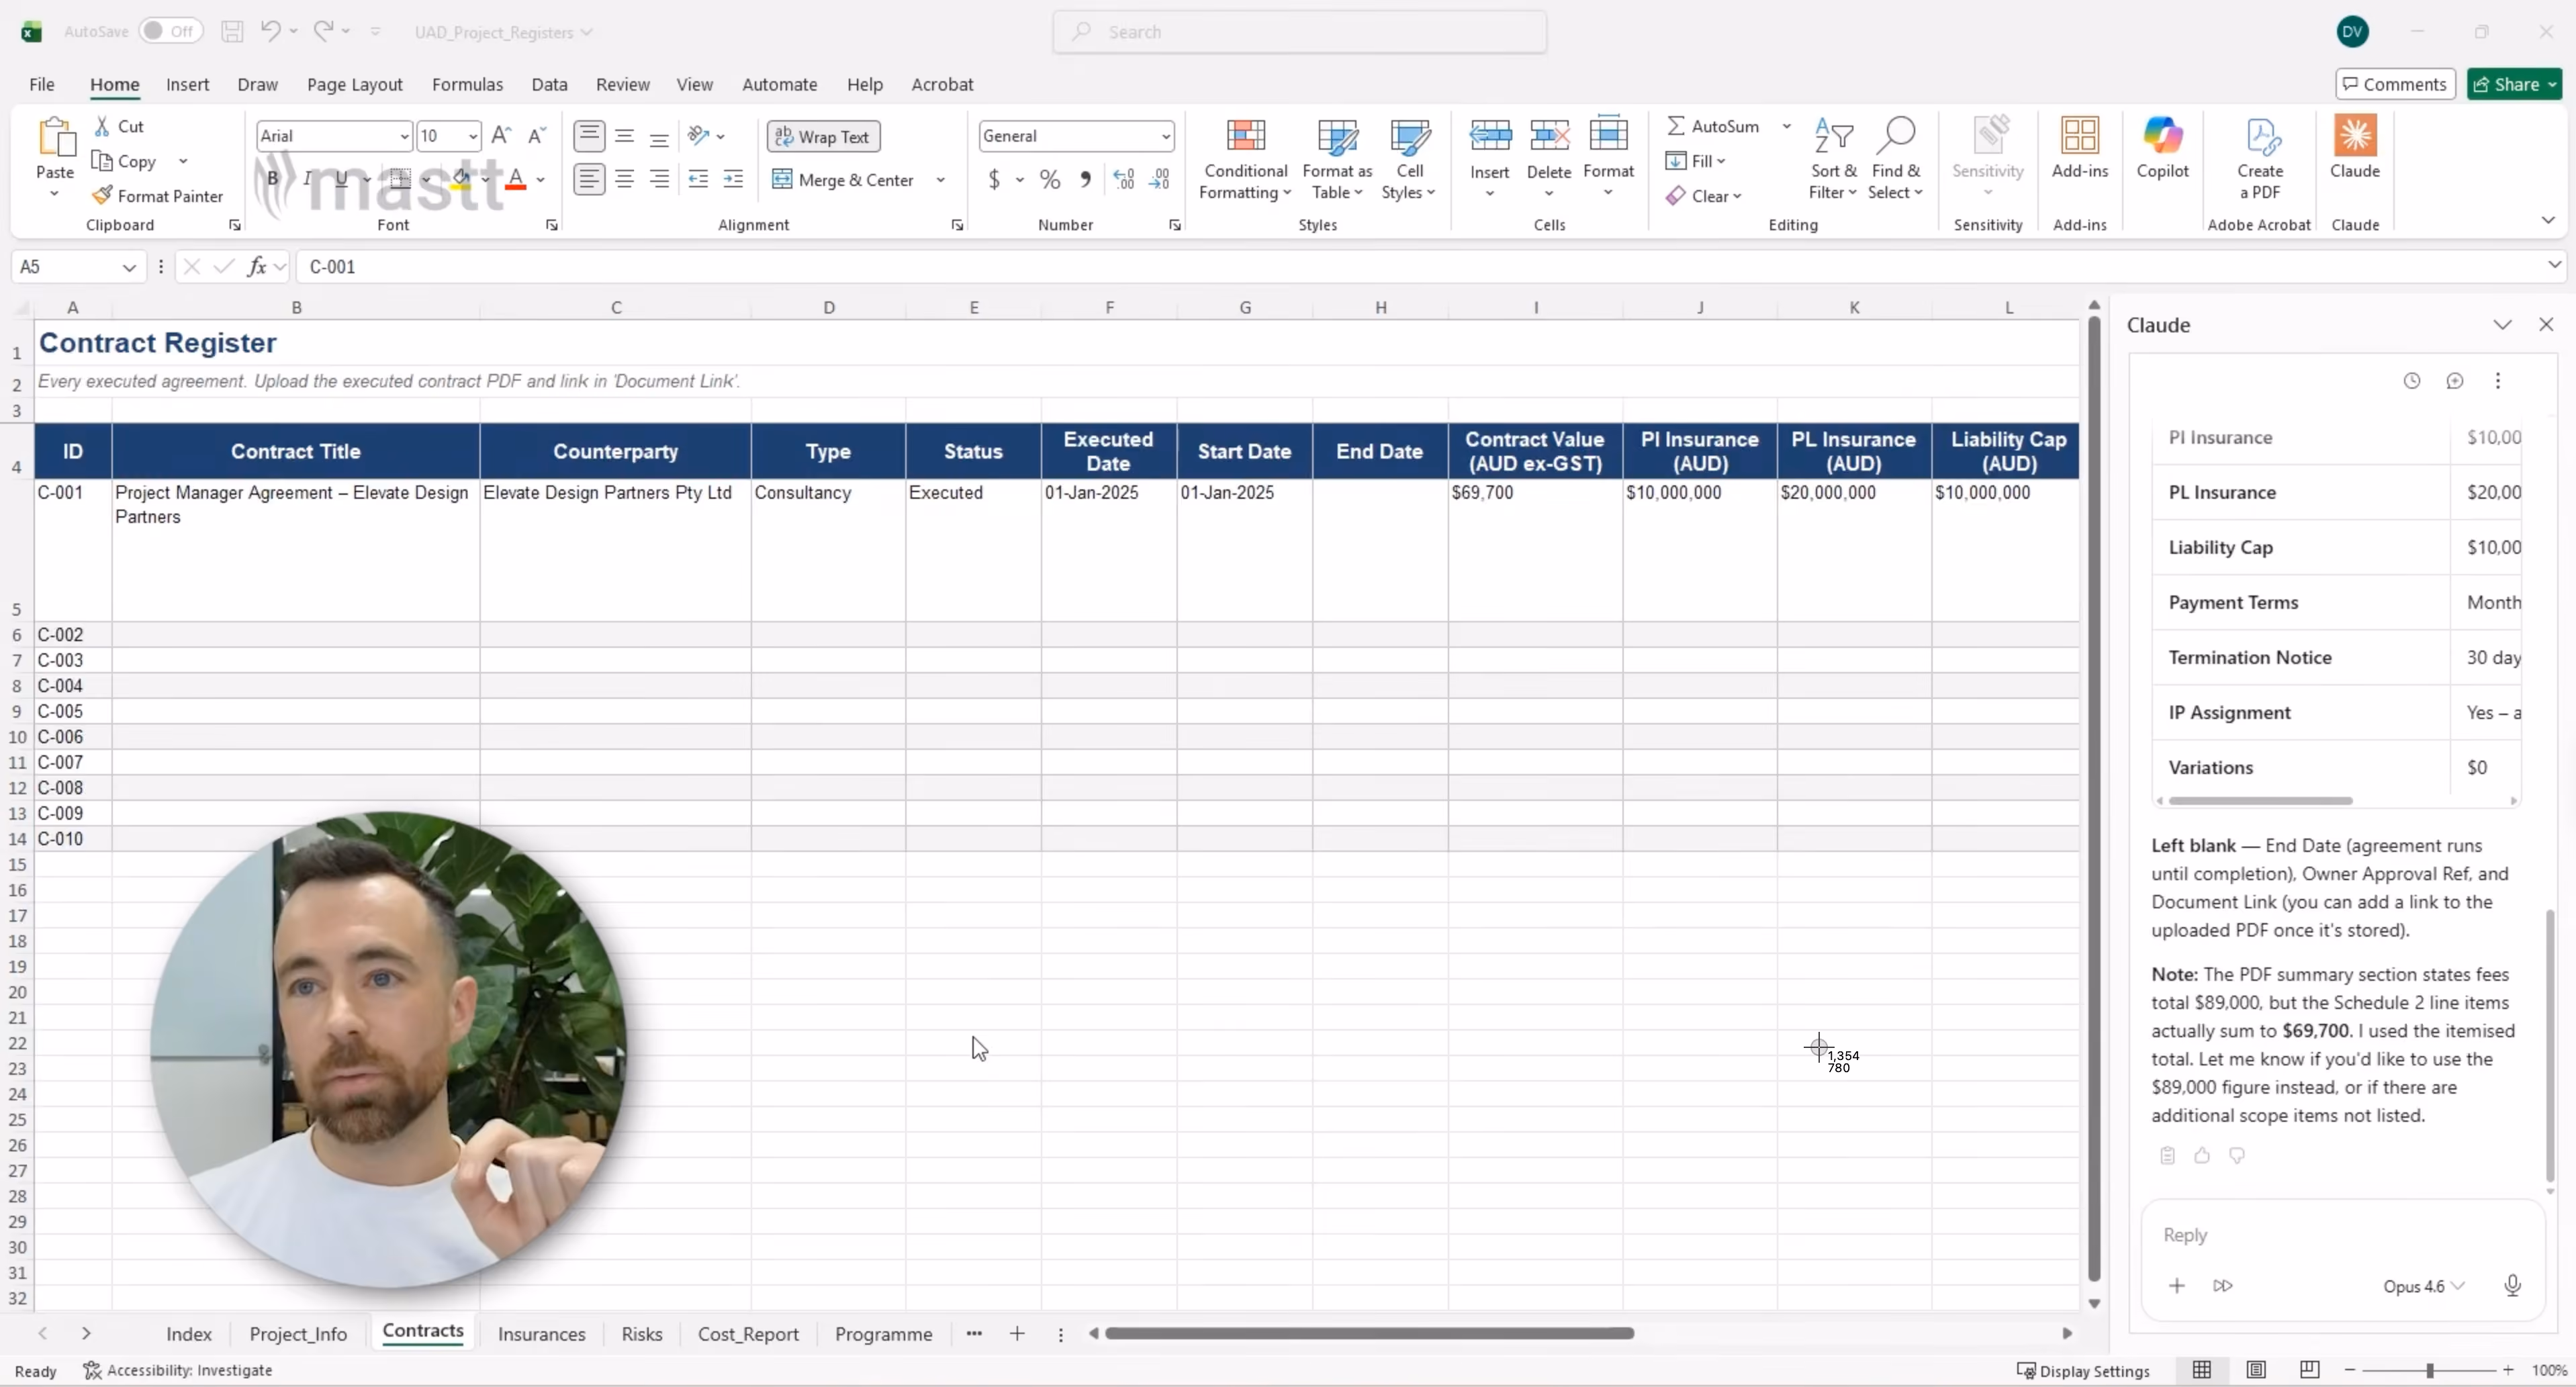Toggle AutoSave switch
This screenshot has height=1387, width=2576.
point(170,31)
